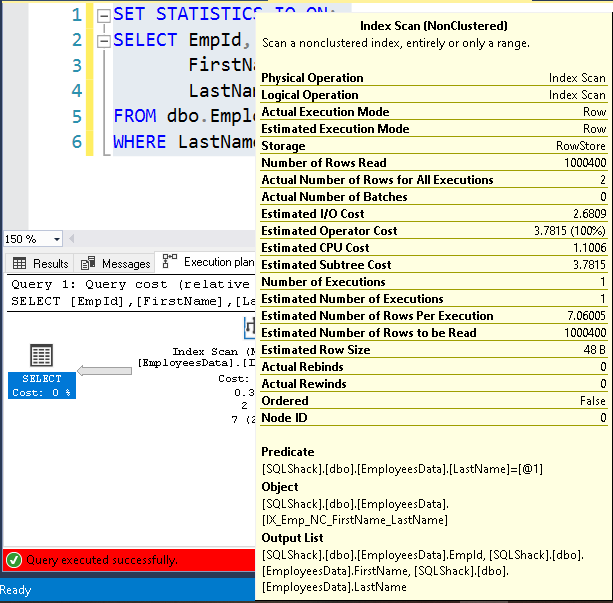
Task: Click the Execution plan tab icon
Action: pos(170,261)
